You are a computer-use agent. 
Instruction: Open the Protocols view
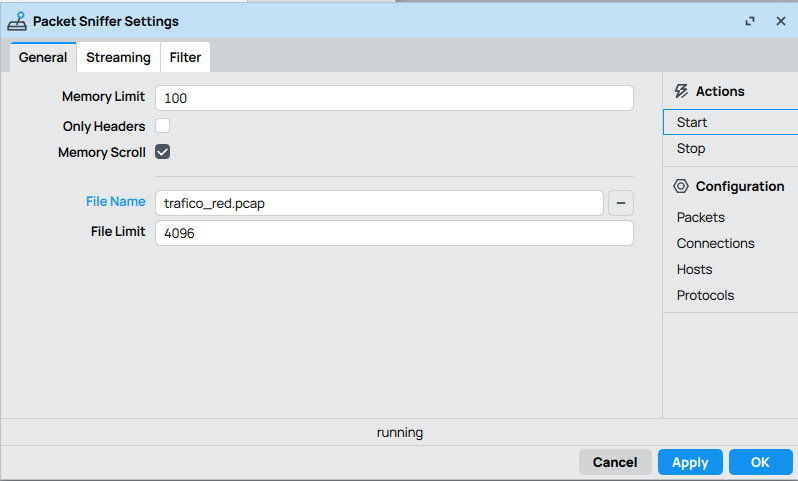(705, 295)
